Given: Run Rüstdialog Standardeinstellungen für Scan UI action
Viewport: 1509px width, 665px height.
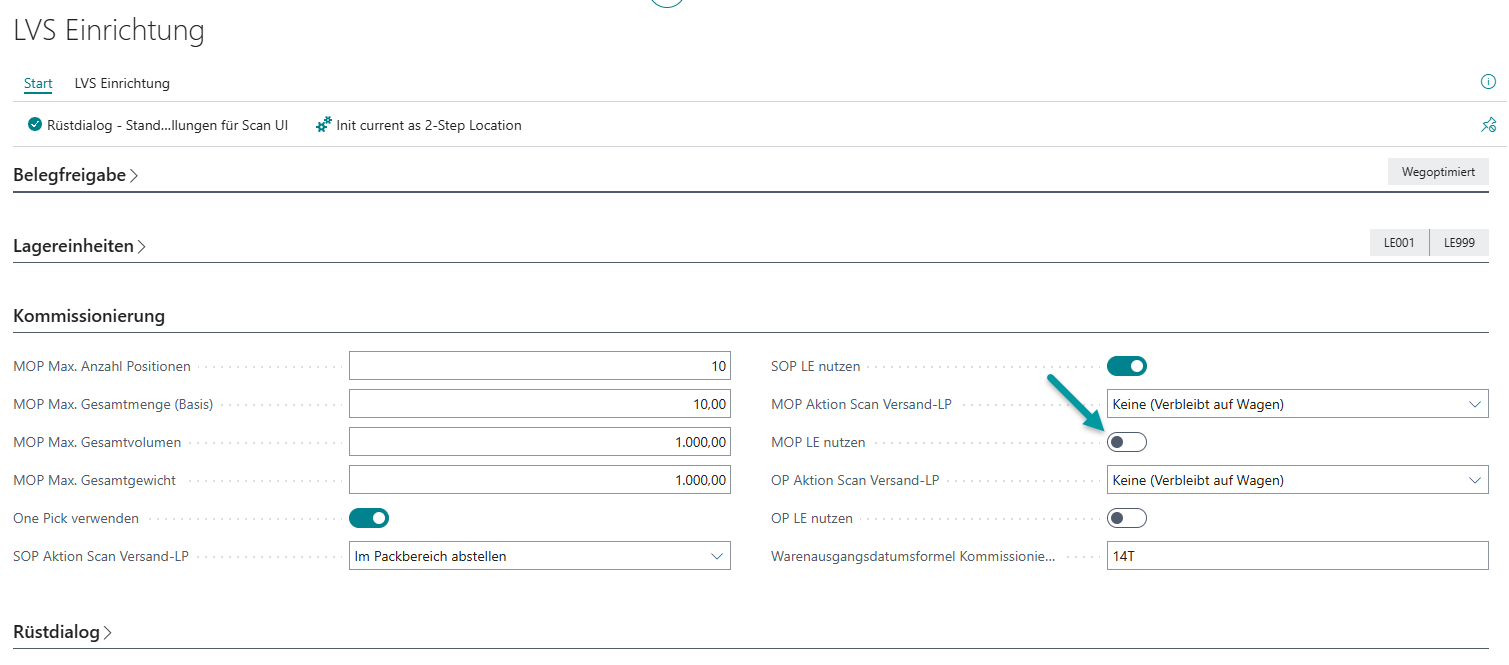Looking at the screenshot, I should 158,126.
